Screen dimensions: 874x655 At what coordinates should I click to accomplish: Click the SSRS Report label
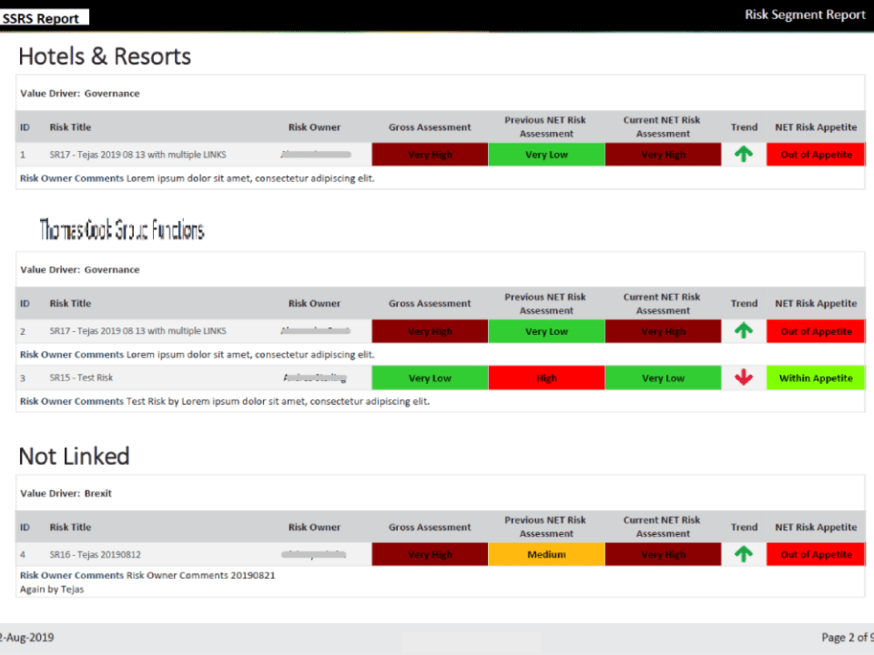click(42, 18)
